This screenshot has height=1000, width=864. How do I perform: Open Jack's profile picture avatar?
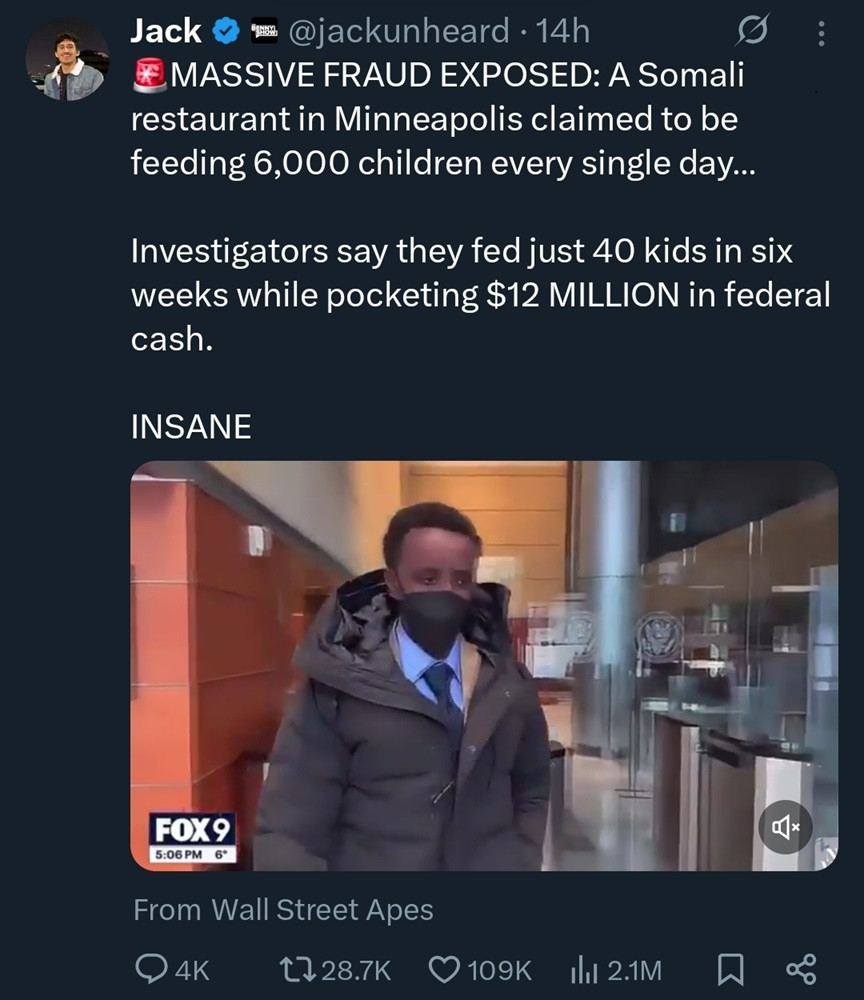(x=67, y=59)
